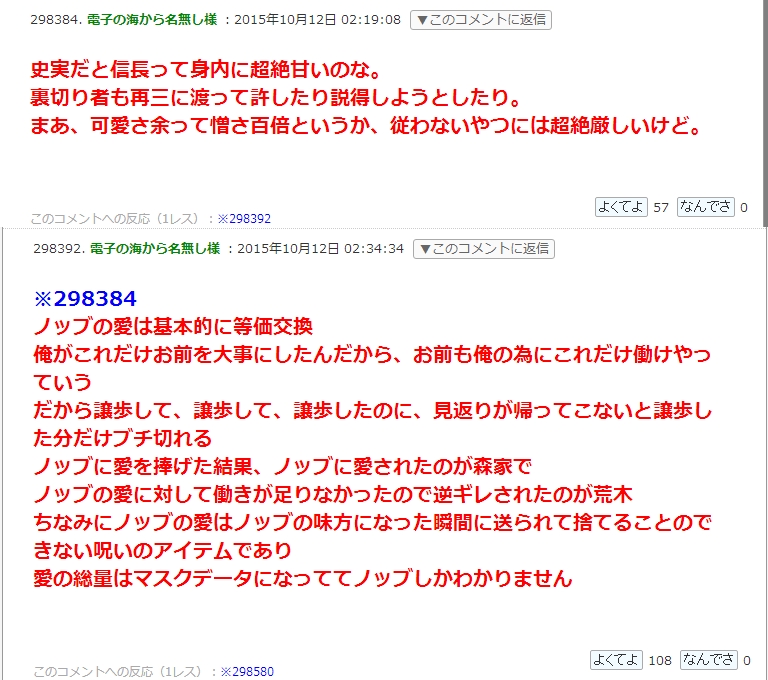Click the first comment's red text starting 史実だと信長
This screenshot has height=680, width=768.
click(x=366, y=98)
